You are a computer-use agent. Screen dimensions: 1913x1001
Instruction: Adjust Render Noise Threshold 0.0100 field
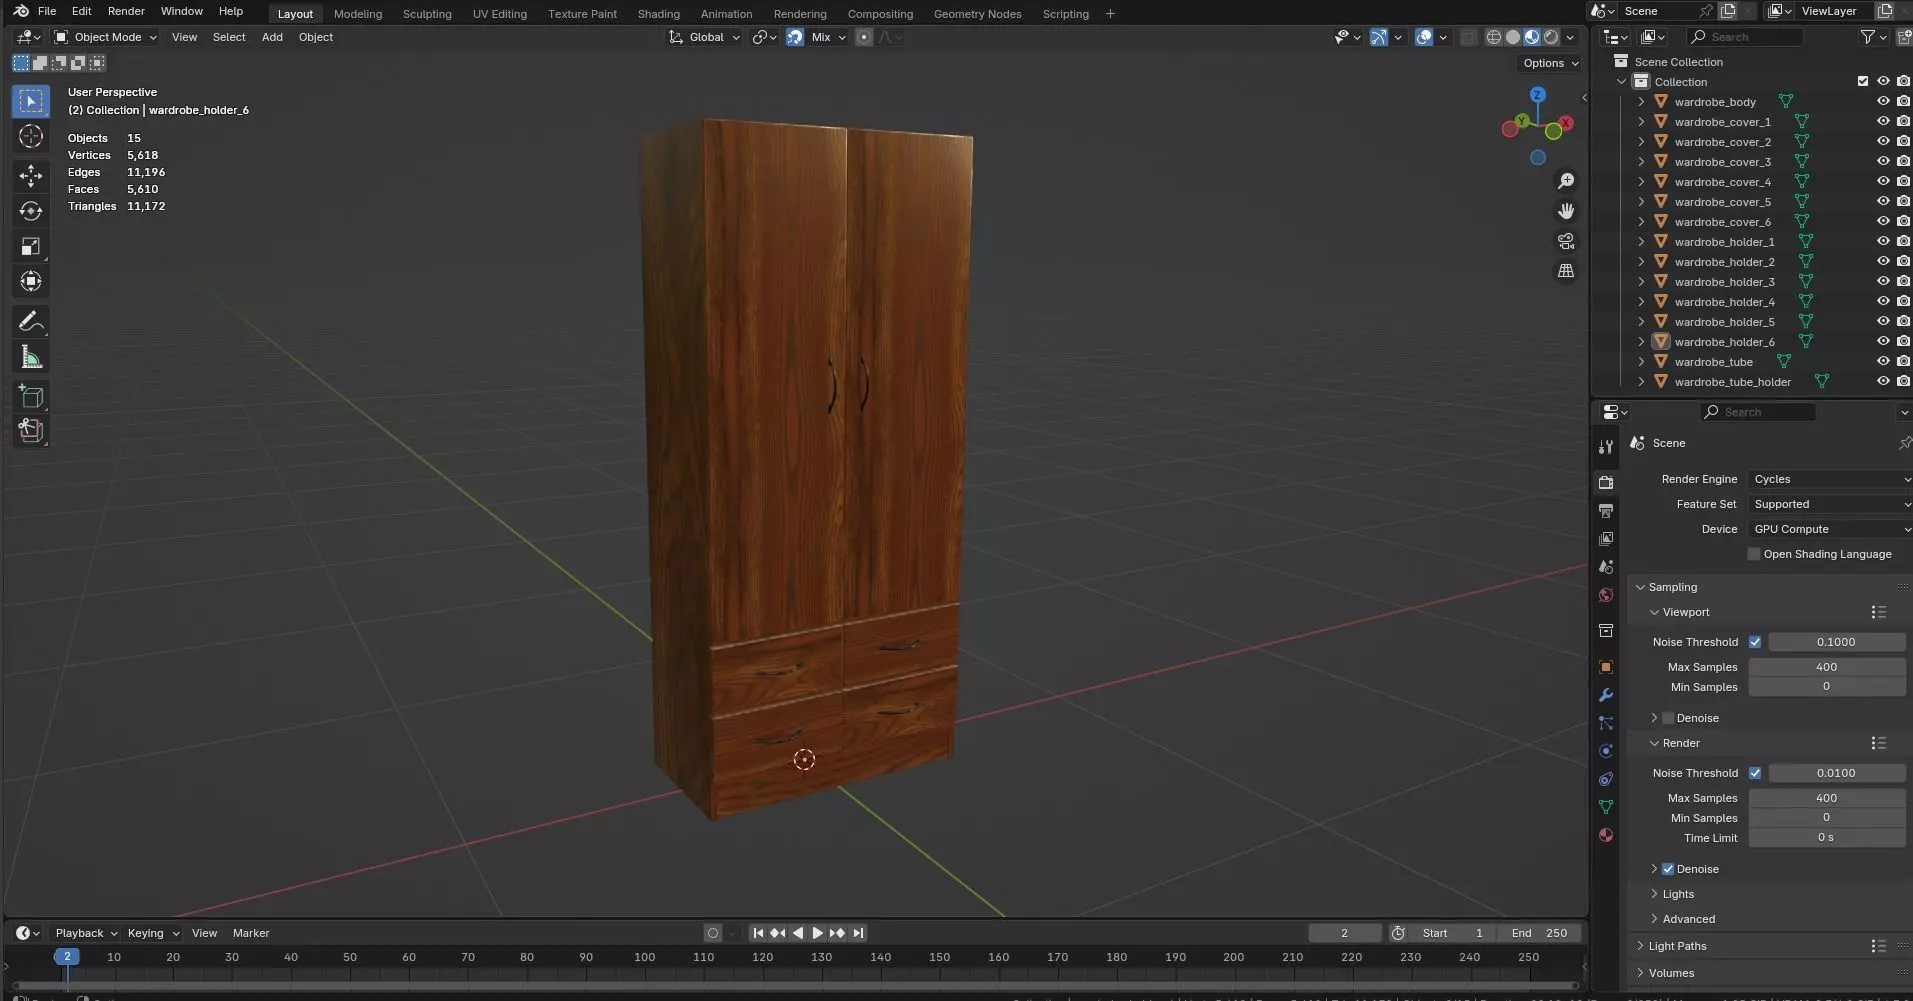pos(1836,773)
